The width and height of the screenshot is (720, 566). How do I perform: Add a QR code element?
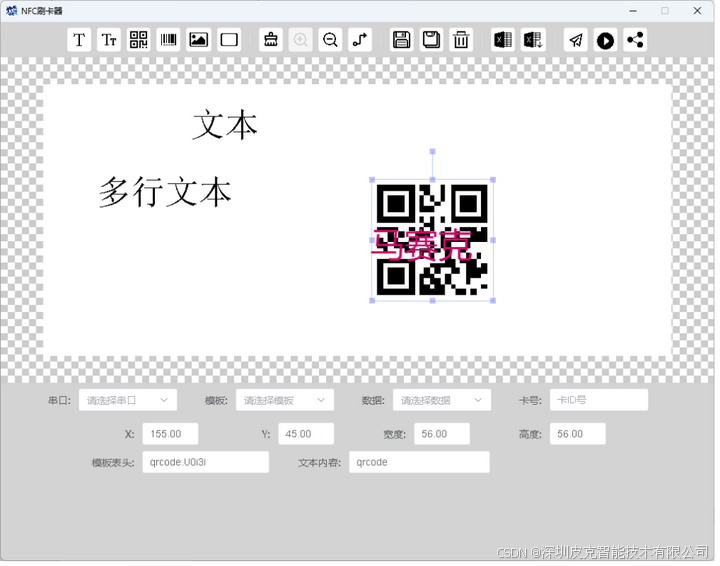139,40
